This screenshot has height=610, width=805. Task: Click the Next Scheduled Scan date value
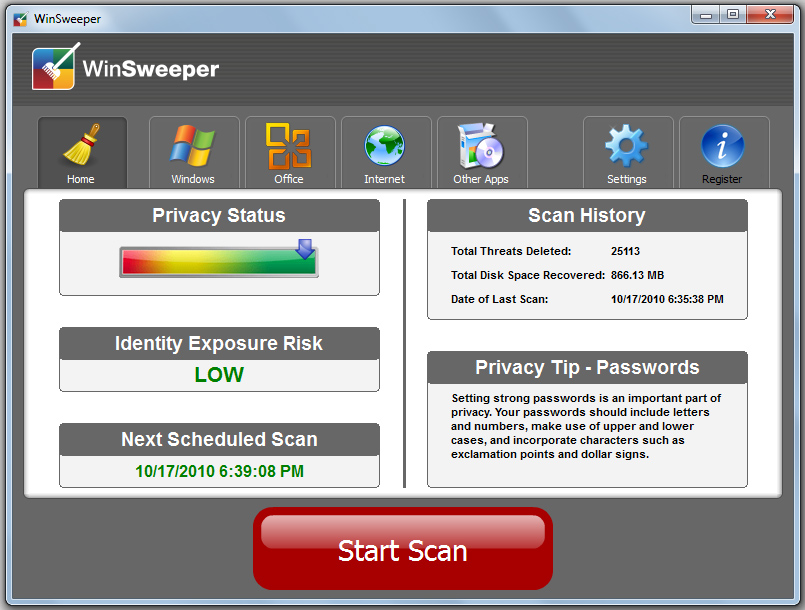click(x=219, y=471)
